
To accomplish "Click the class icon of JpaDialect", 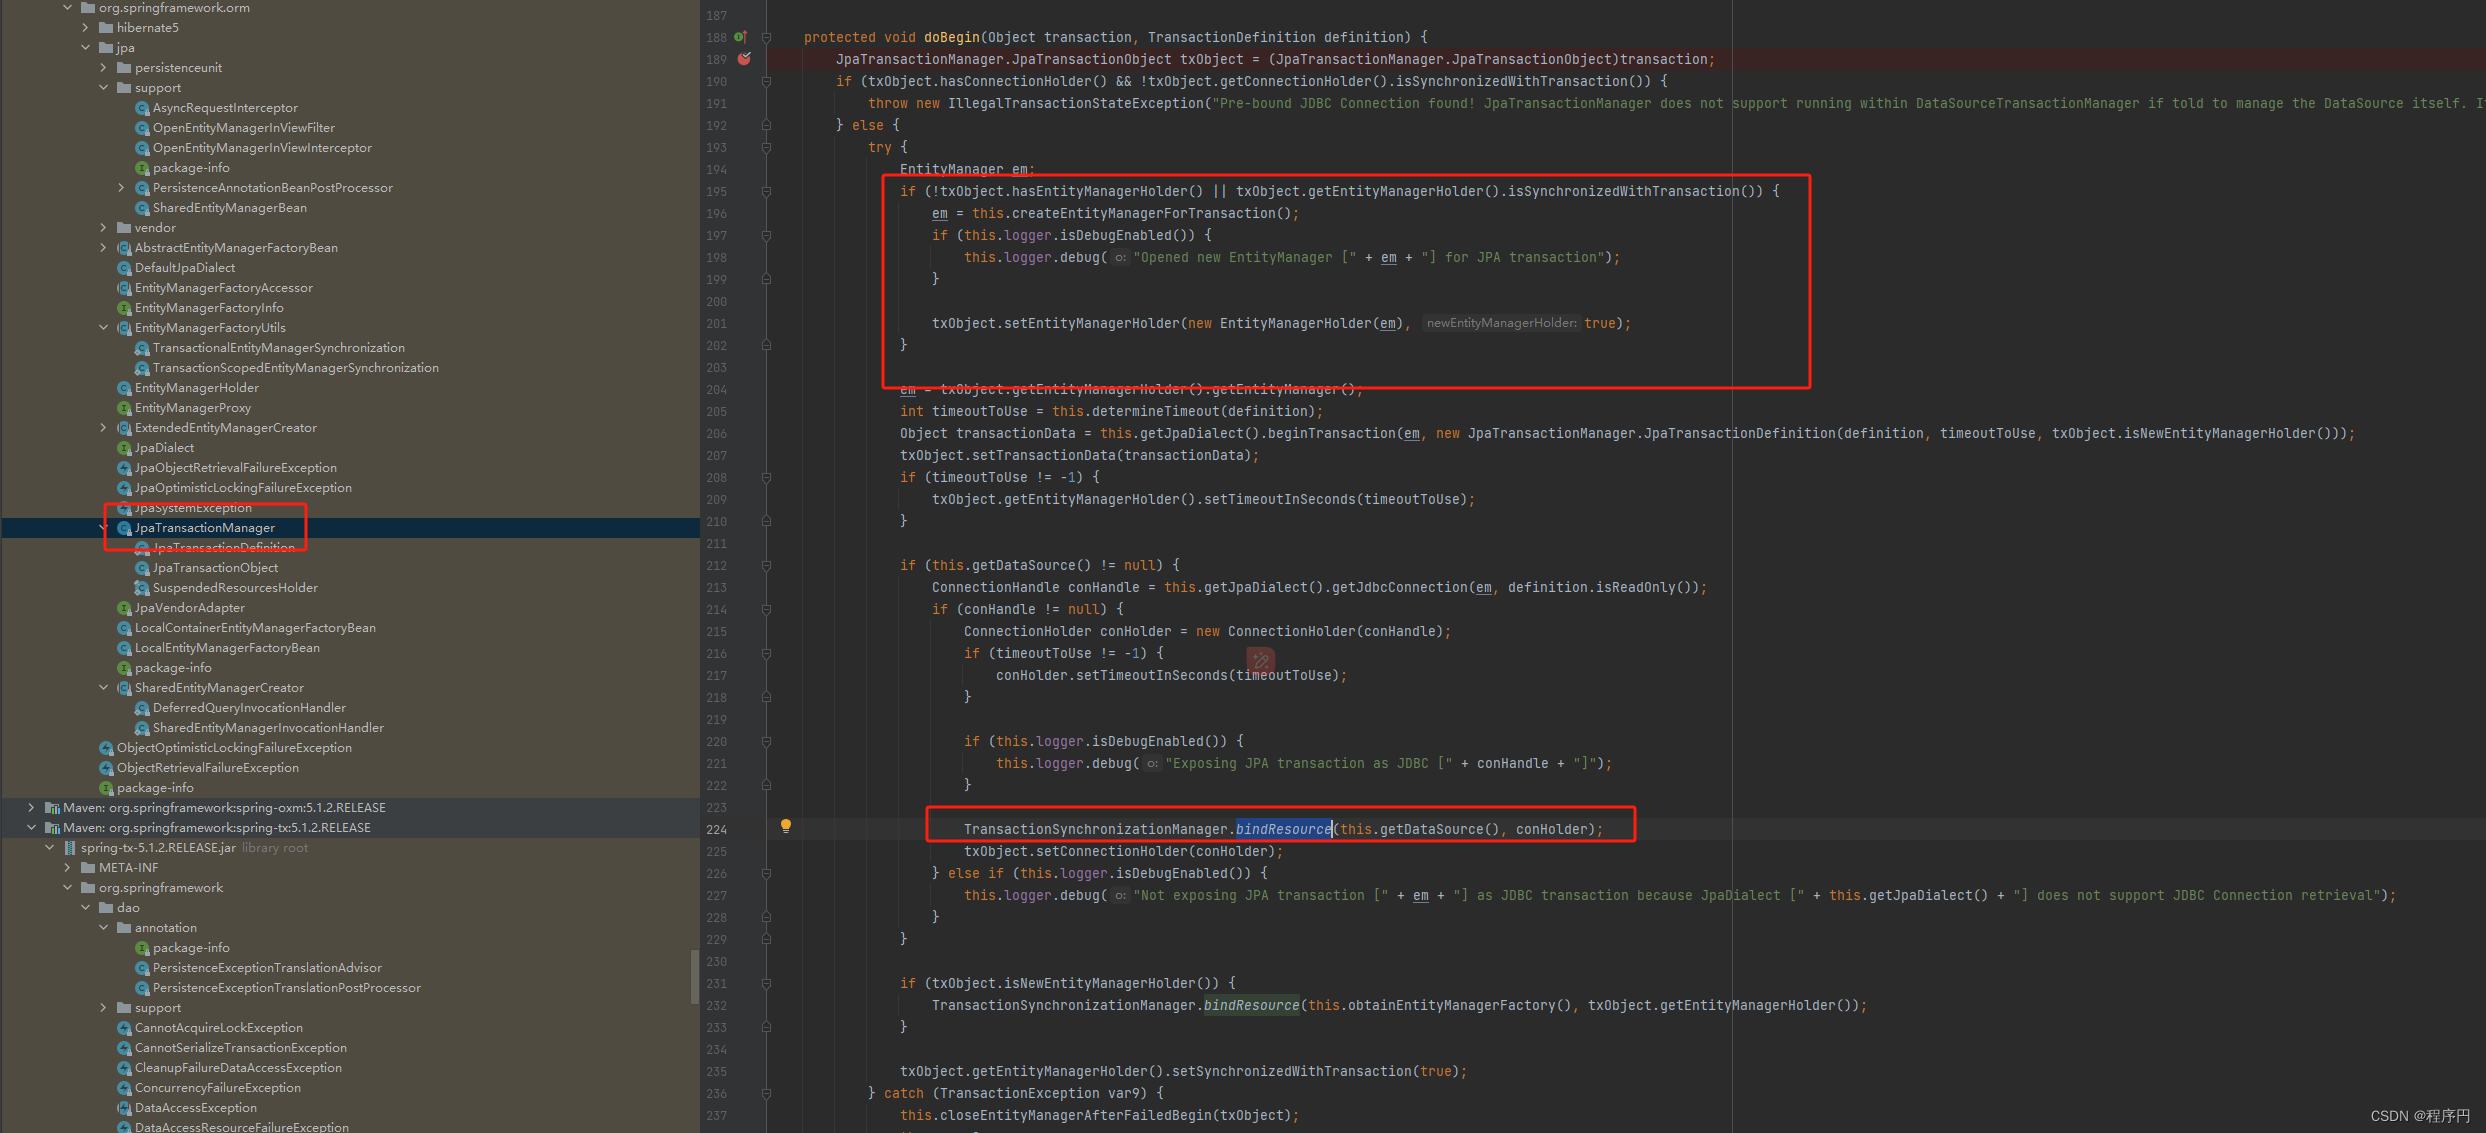I will pos(124,447).
